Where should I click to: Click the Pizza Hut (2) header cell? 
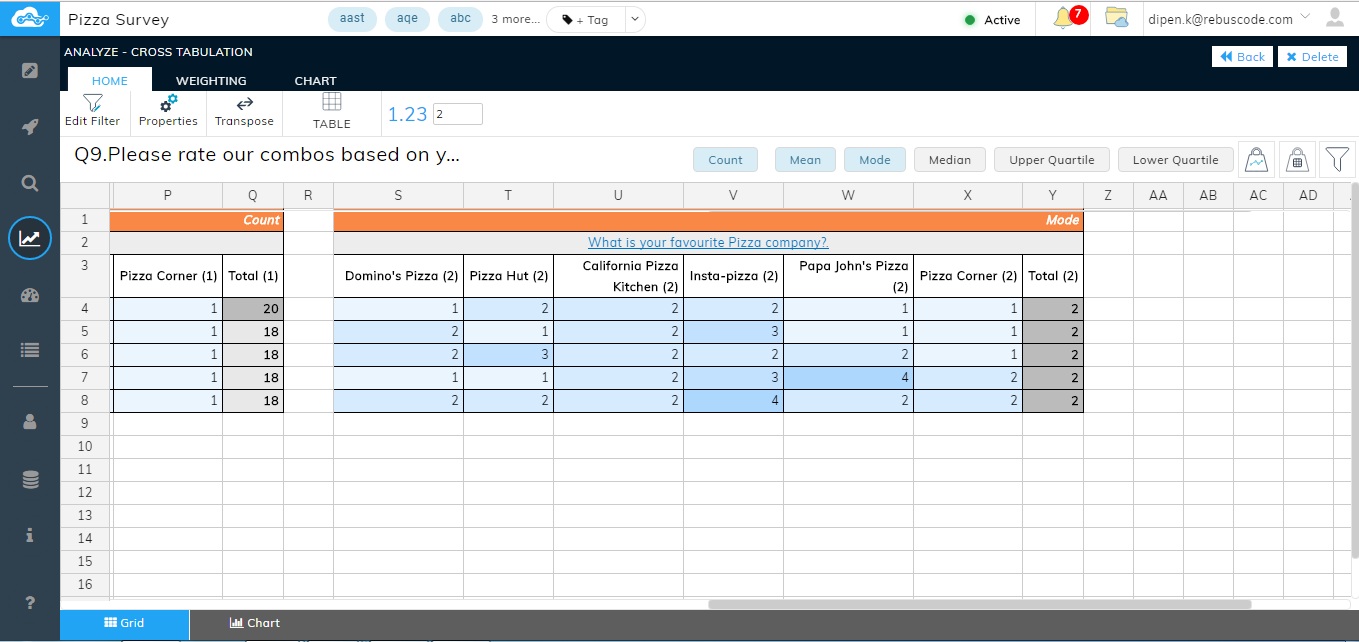point(508,276)
